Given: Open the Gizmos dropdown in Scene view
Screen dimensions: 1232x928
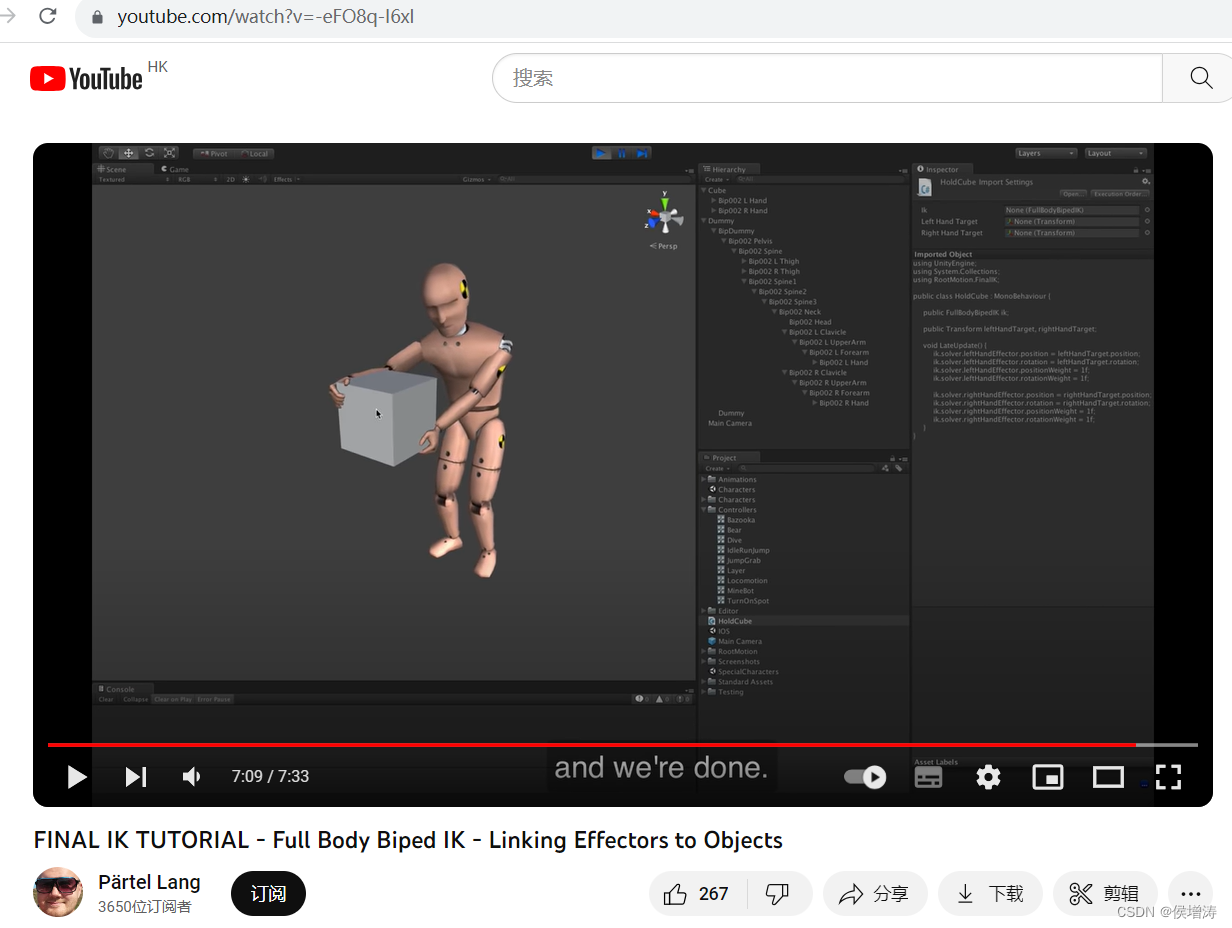Looking at the screenshot, I should coord(475,180).
